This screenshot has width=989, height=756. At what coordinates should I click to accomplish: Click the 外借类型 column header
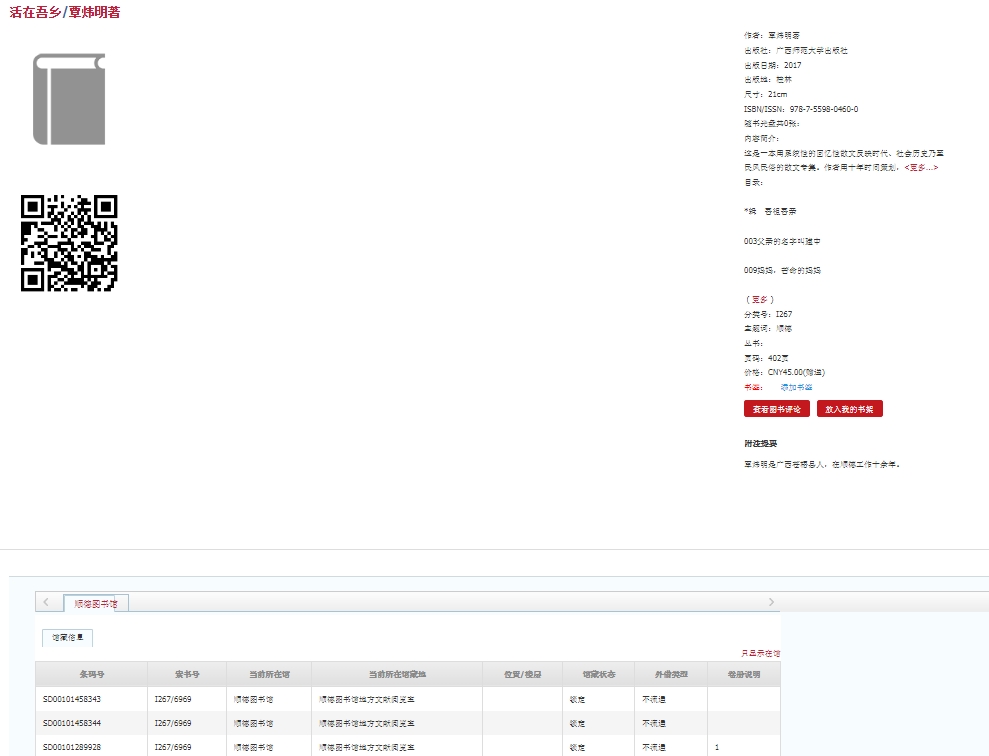[x=671, y=674]
